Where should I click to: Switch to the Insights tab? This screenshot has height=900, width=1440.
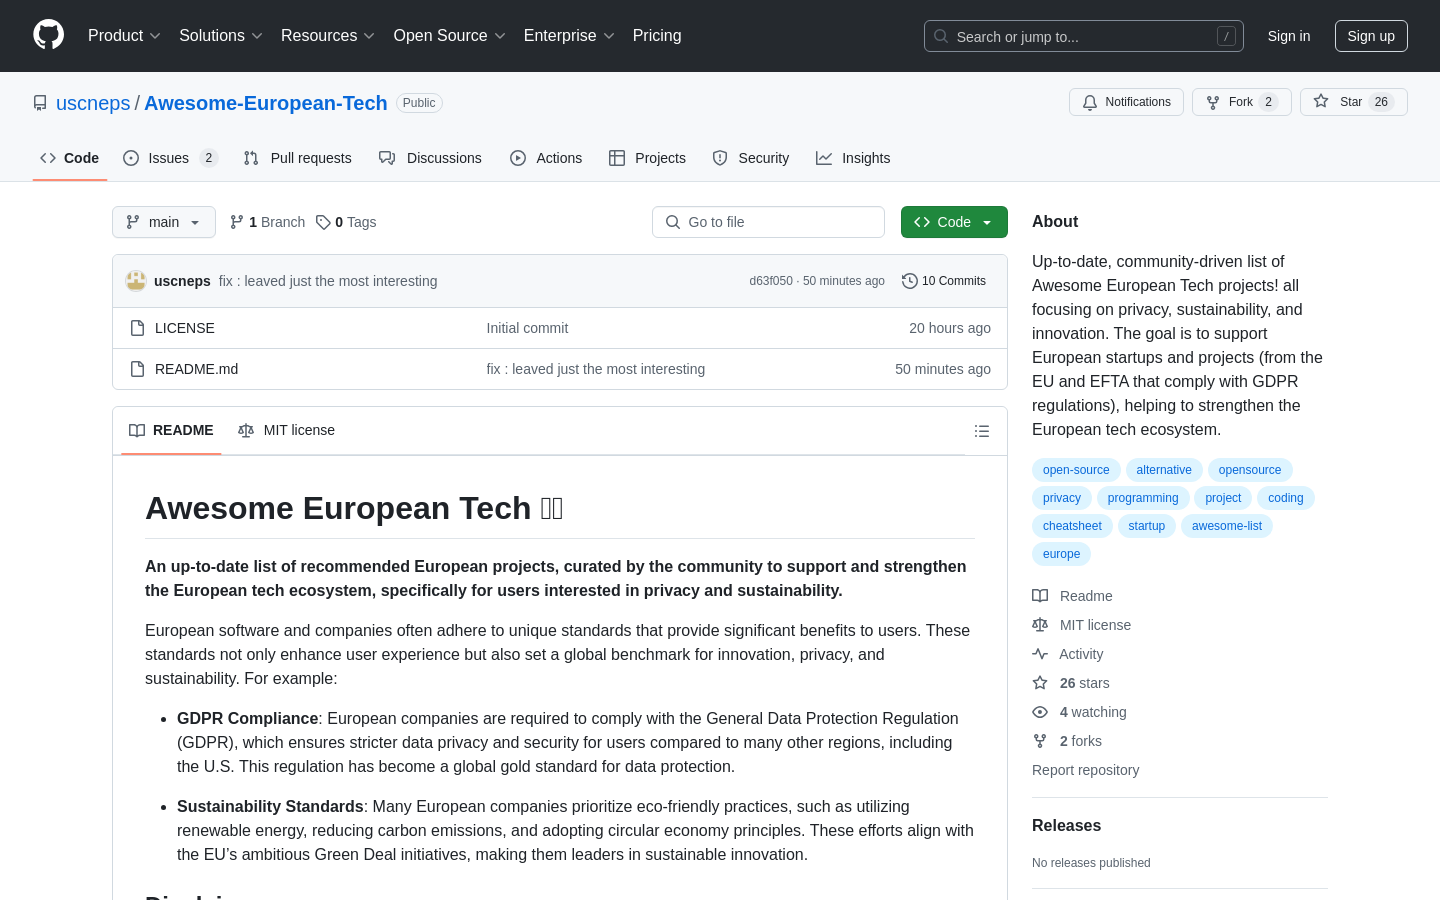[853, 158]
